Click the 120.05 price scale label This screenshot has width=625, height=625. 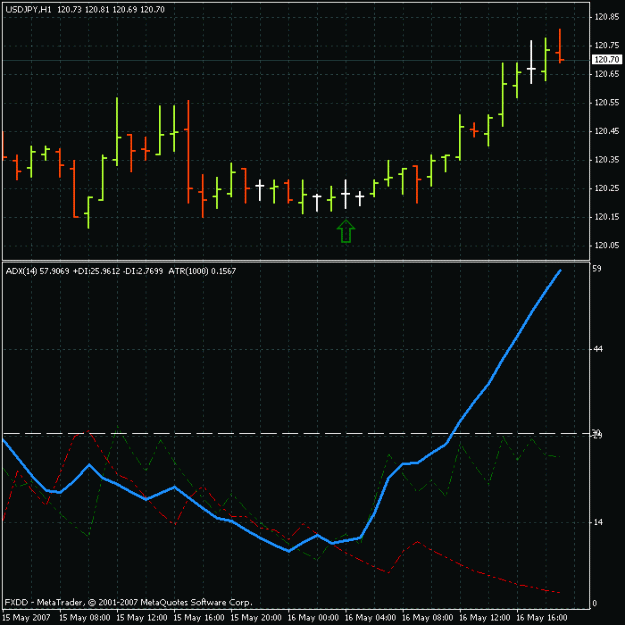click(x=607, y=246)
